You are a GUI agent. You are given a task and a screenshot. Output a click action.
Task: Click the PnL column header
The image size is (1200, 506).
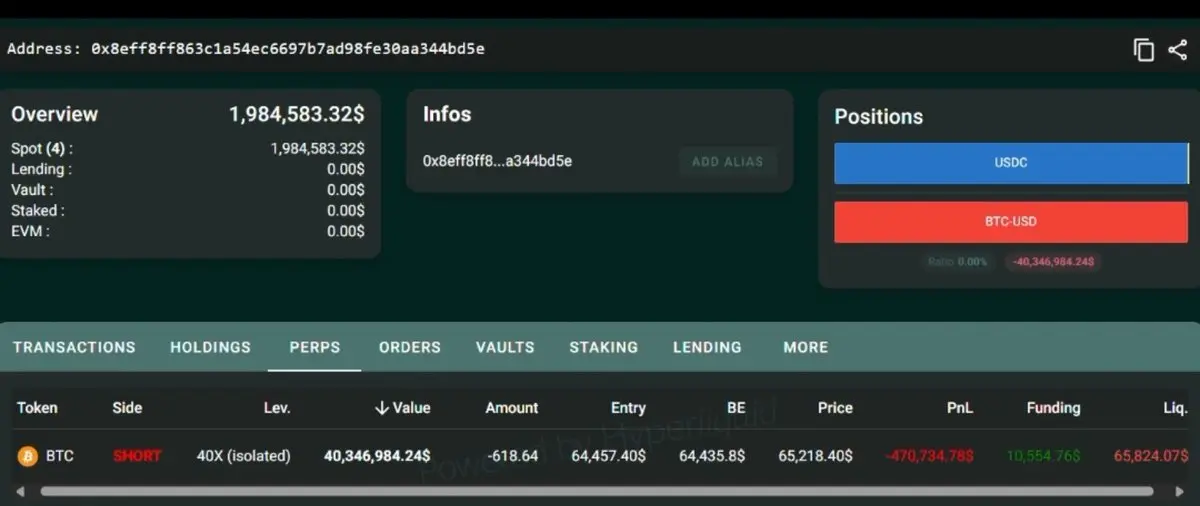tap(960, 408)
